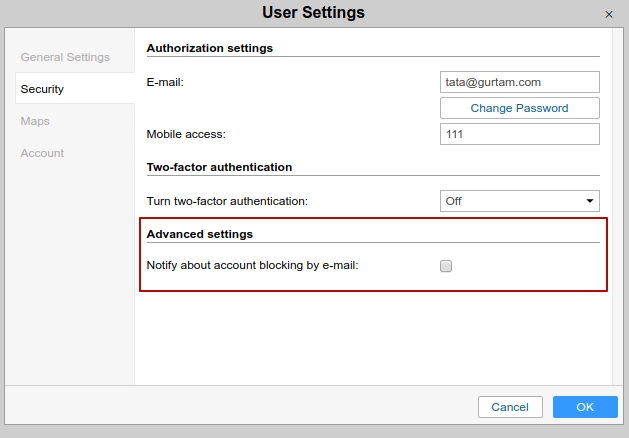Click the 'Mobile access:' label text
629x438 pixels.
click(186, 134)
